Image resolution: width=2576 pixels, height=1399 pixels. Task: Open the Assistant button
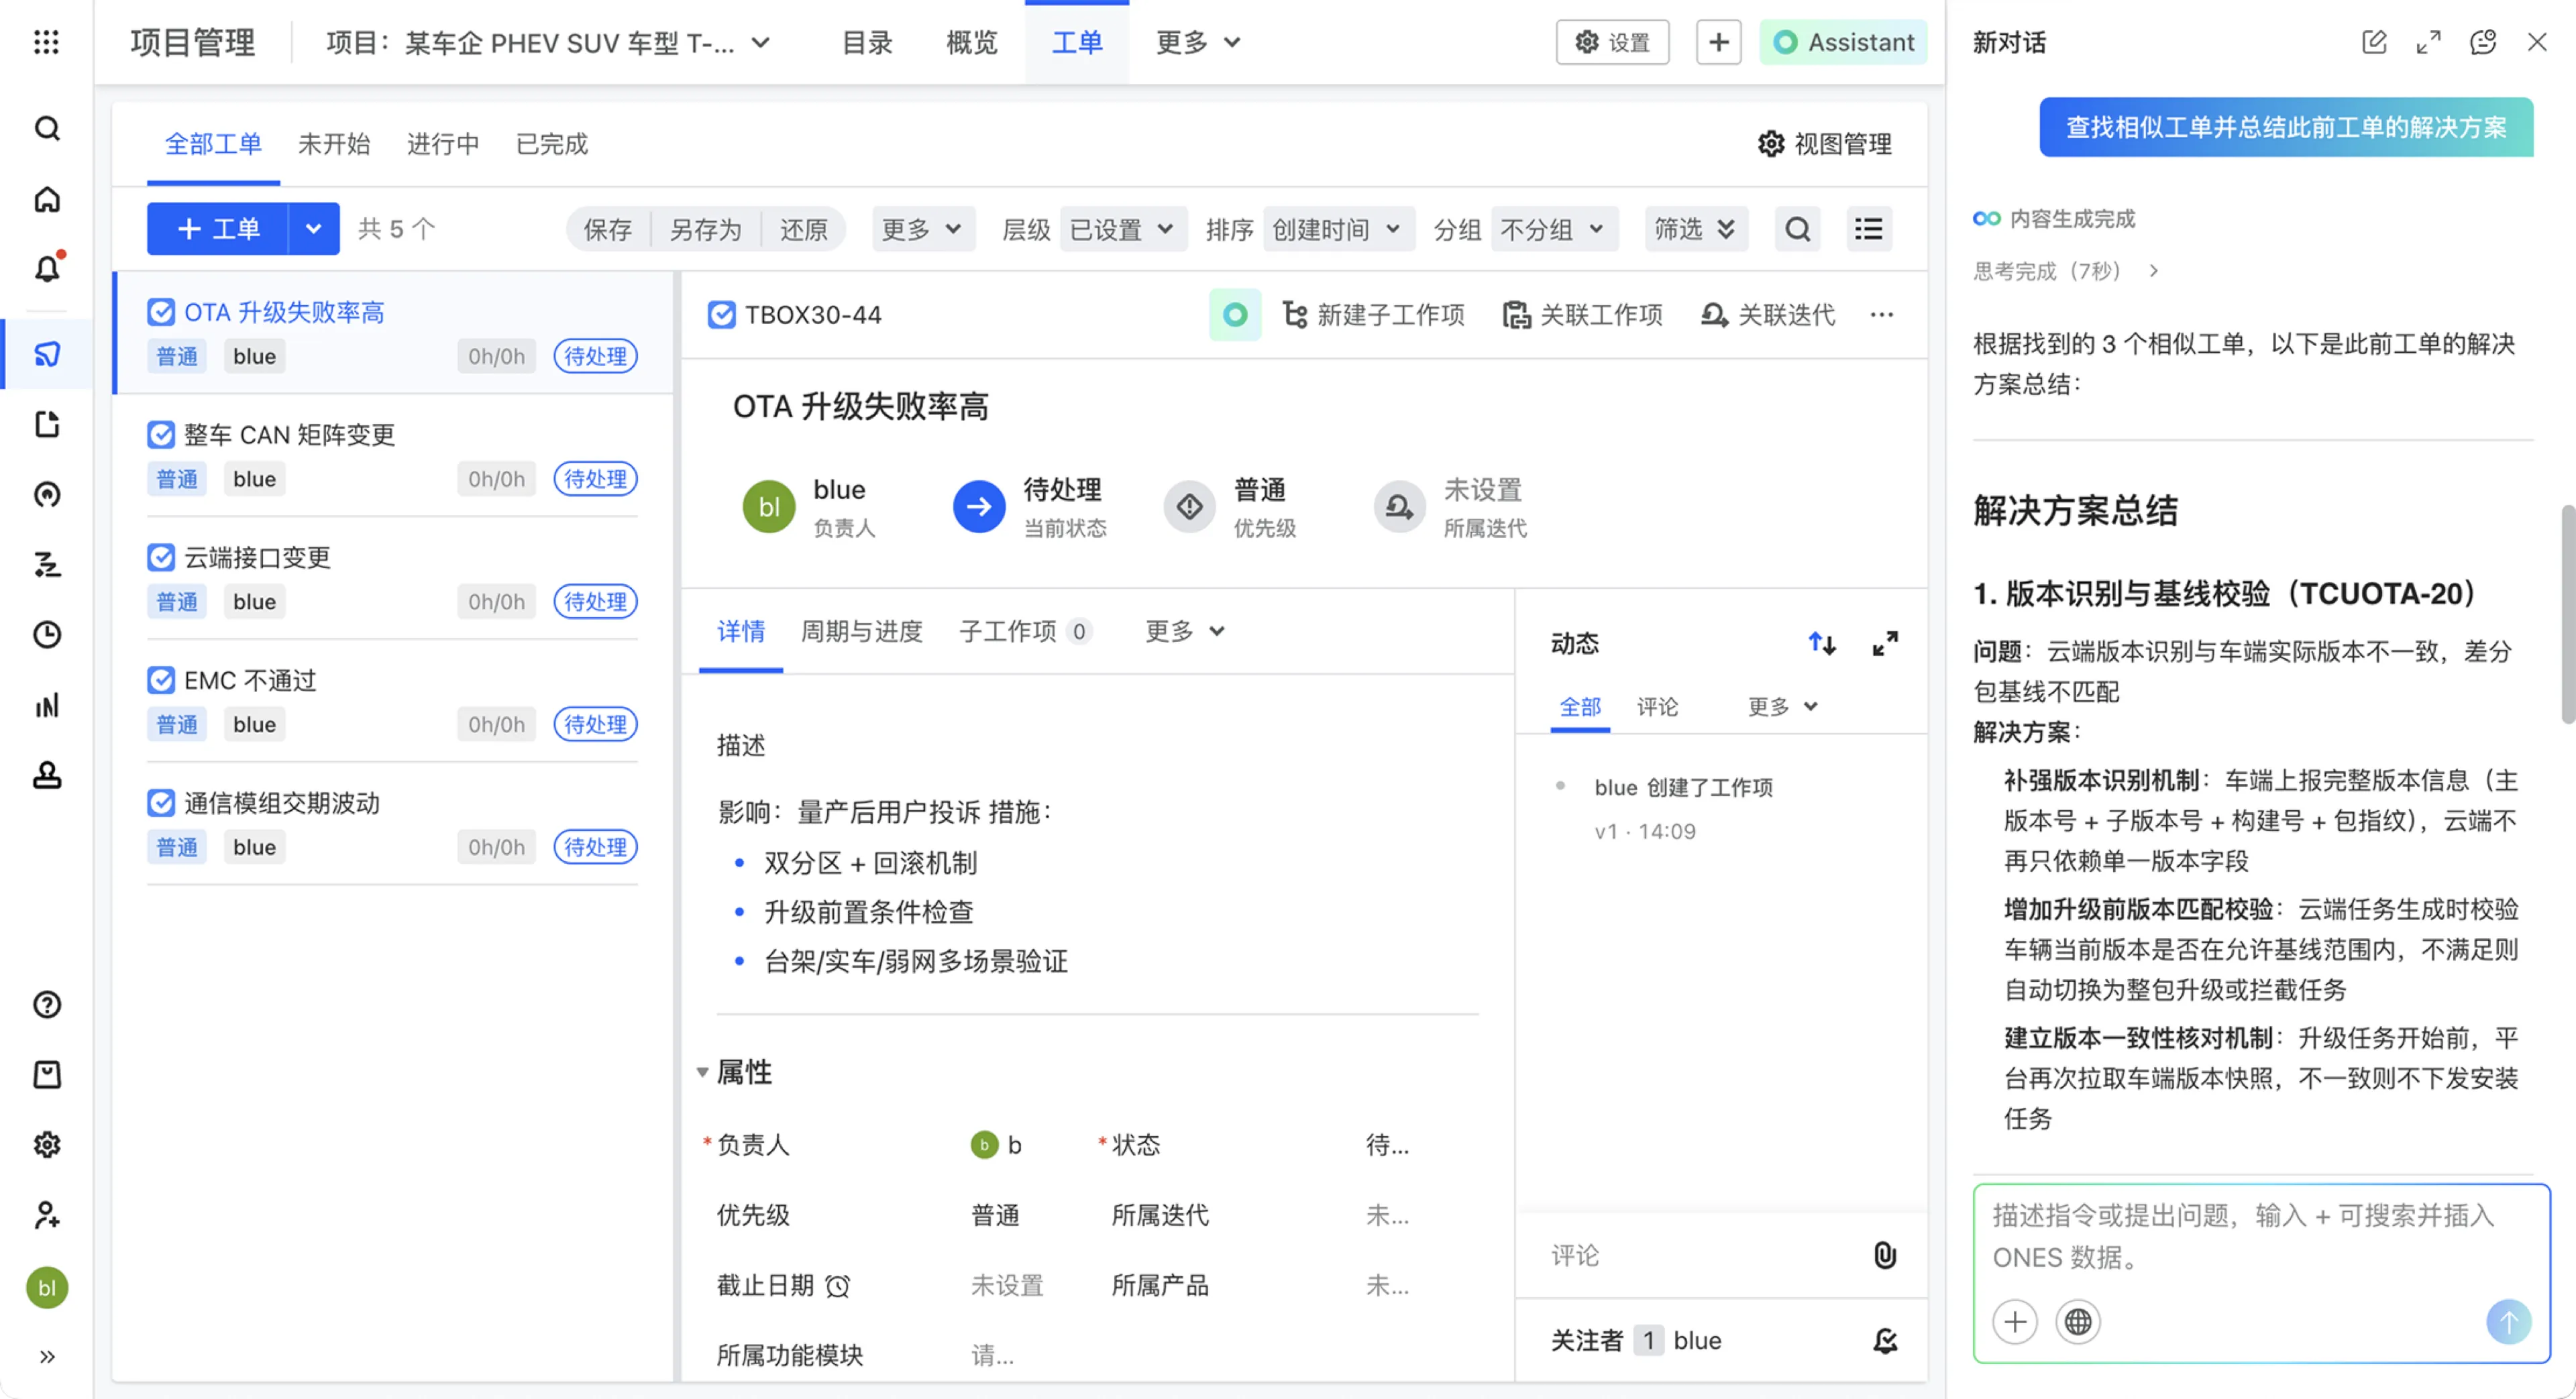pos(1843,42)
